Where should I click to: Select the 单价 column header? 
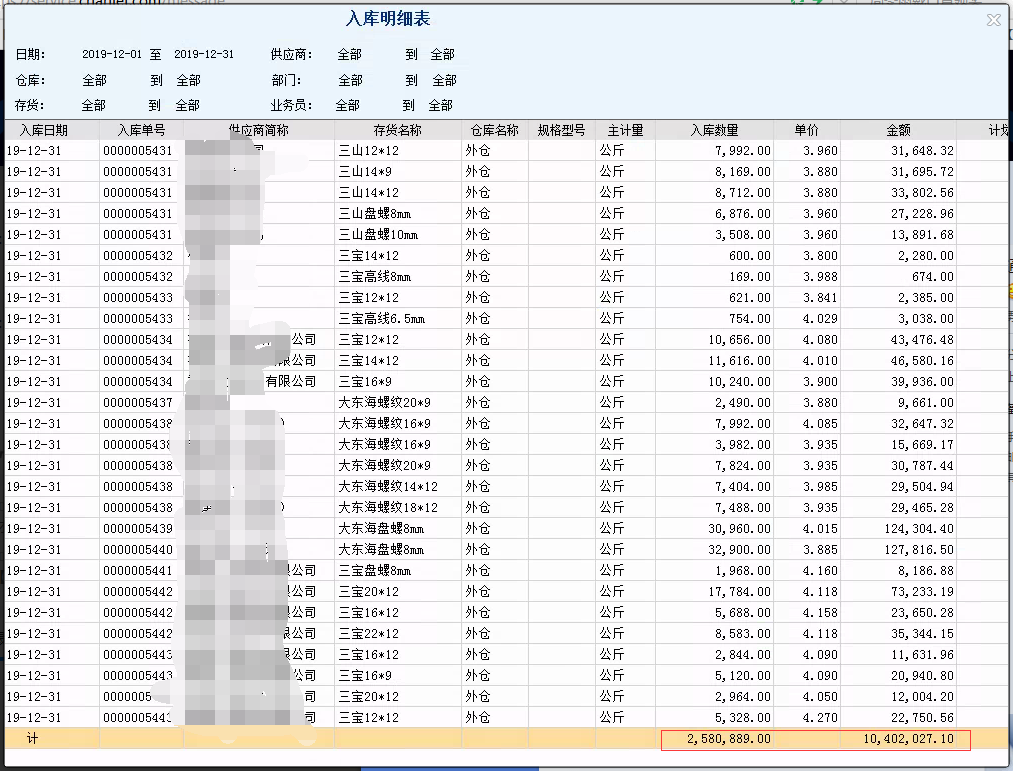pos(806,131)
